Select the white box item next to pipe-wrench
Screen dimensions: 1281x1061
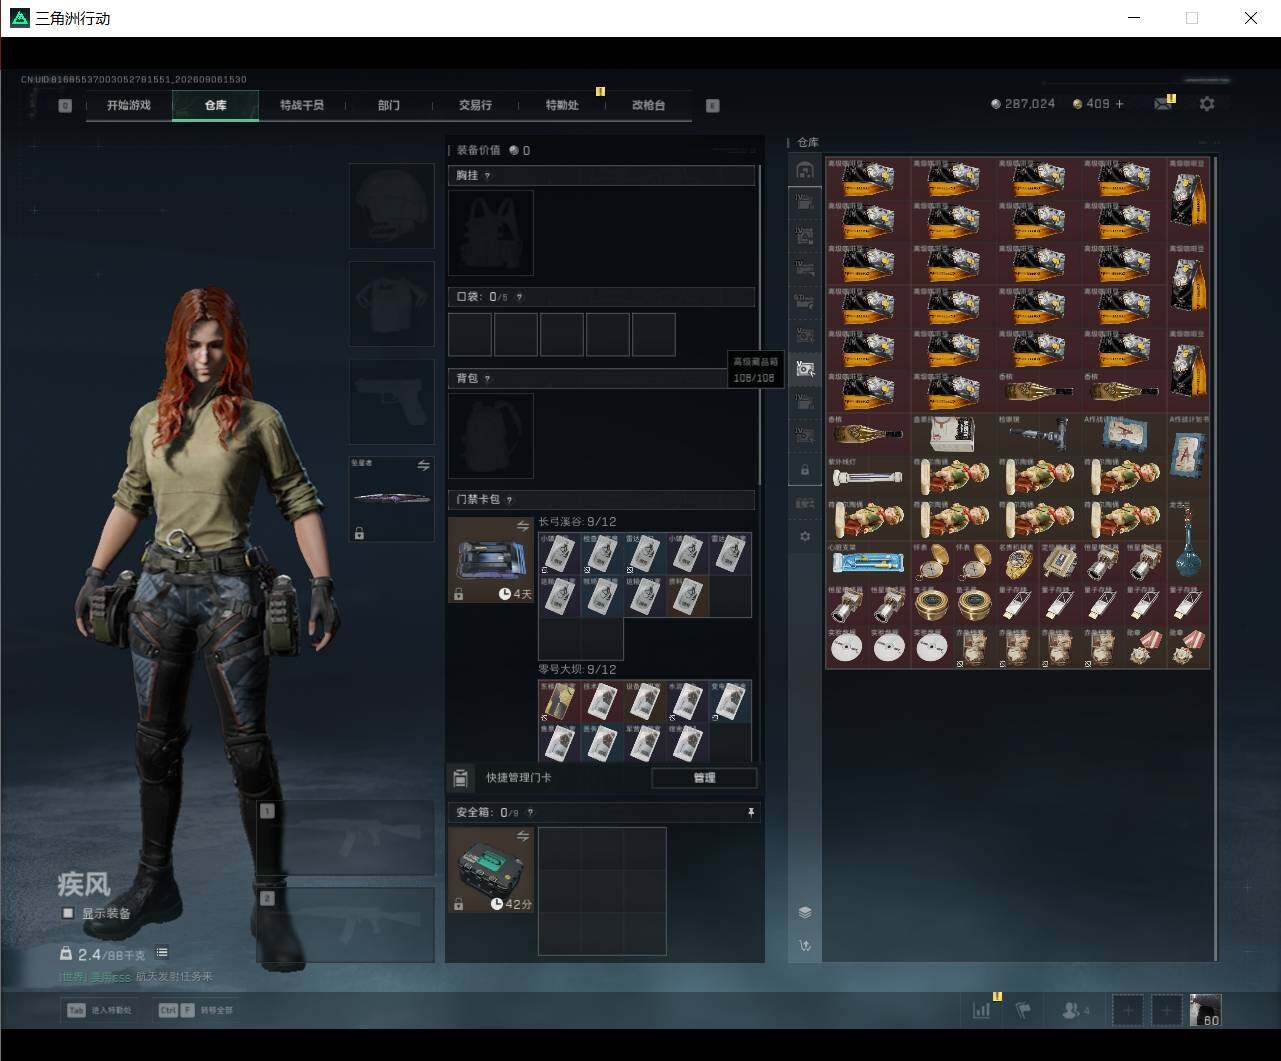click(x=953, y=435)
